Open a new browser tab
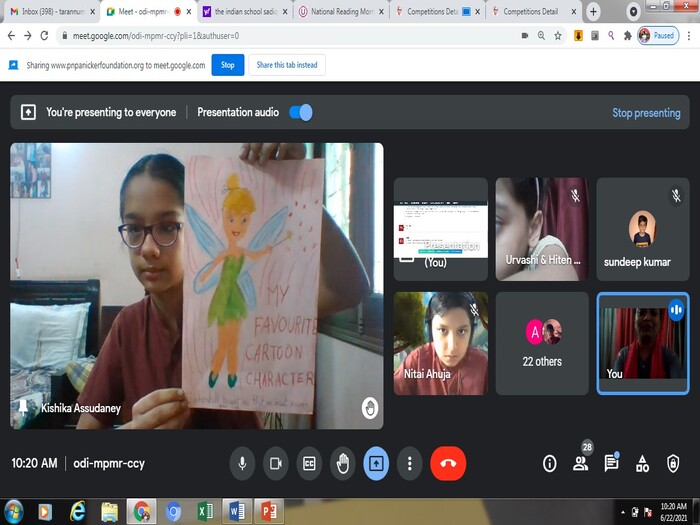 pyautogui.click(x=593, y=12)
